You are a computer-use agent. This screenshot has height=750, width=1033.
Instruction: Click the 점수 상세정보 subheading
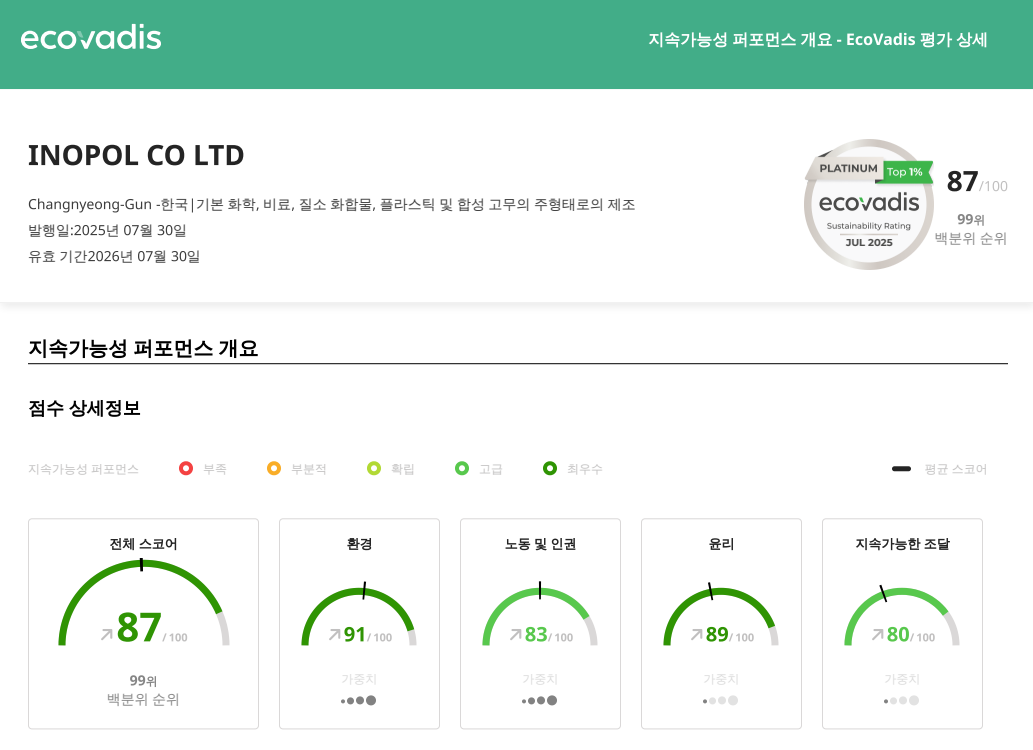(x=84, y=408)
